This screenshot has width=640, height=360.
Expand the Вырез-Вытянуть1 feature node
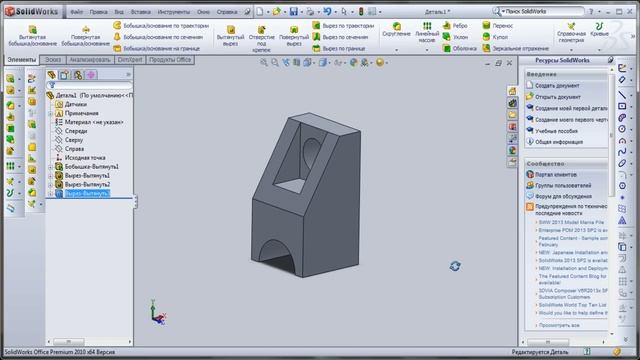coord(51,176)
